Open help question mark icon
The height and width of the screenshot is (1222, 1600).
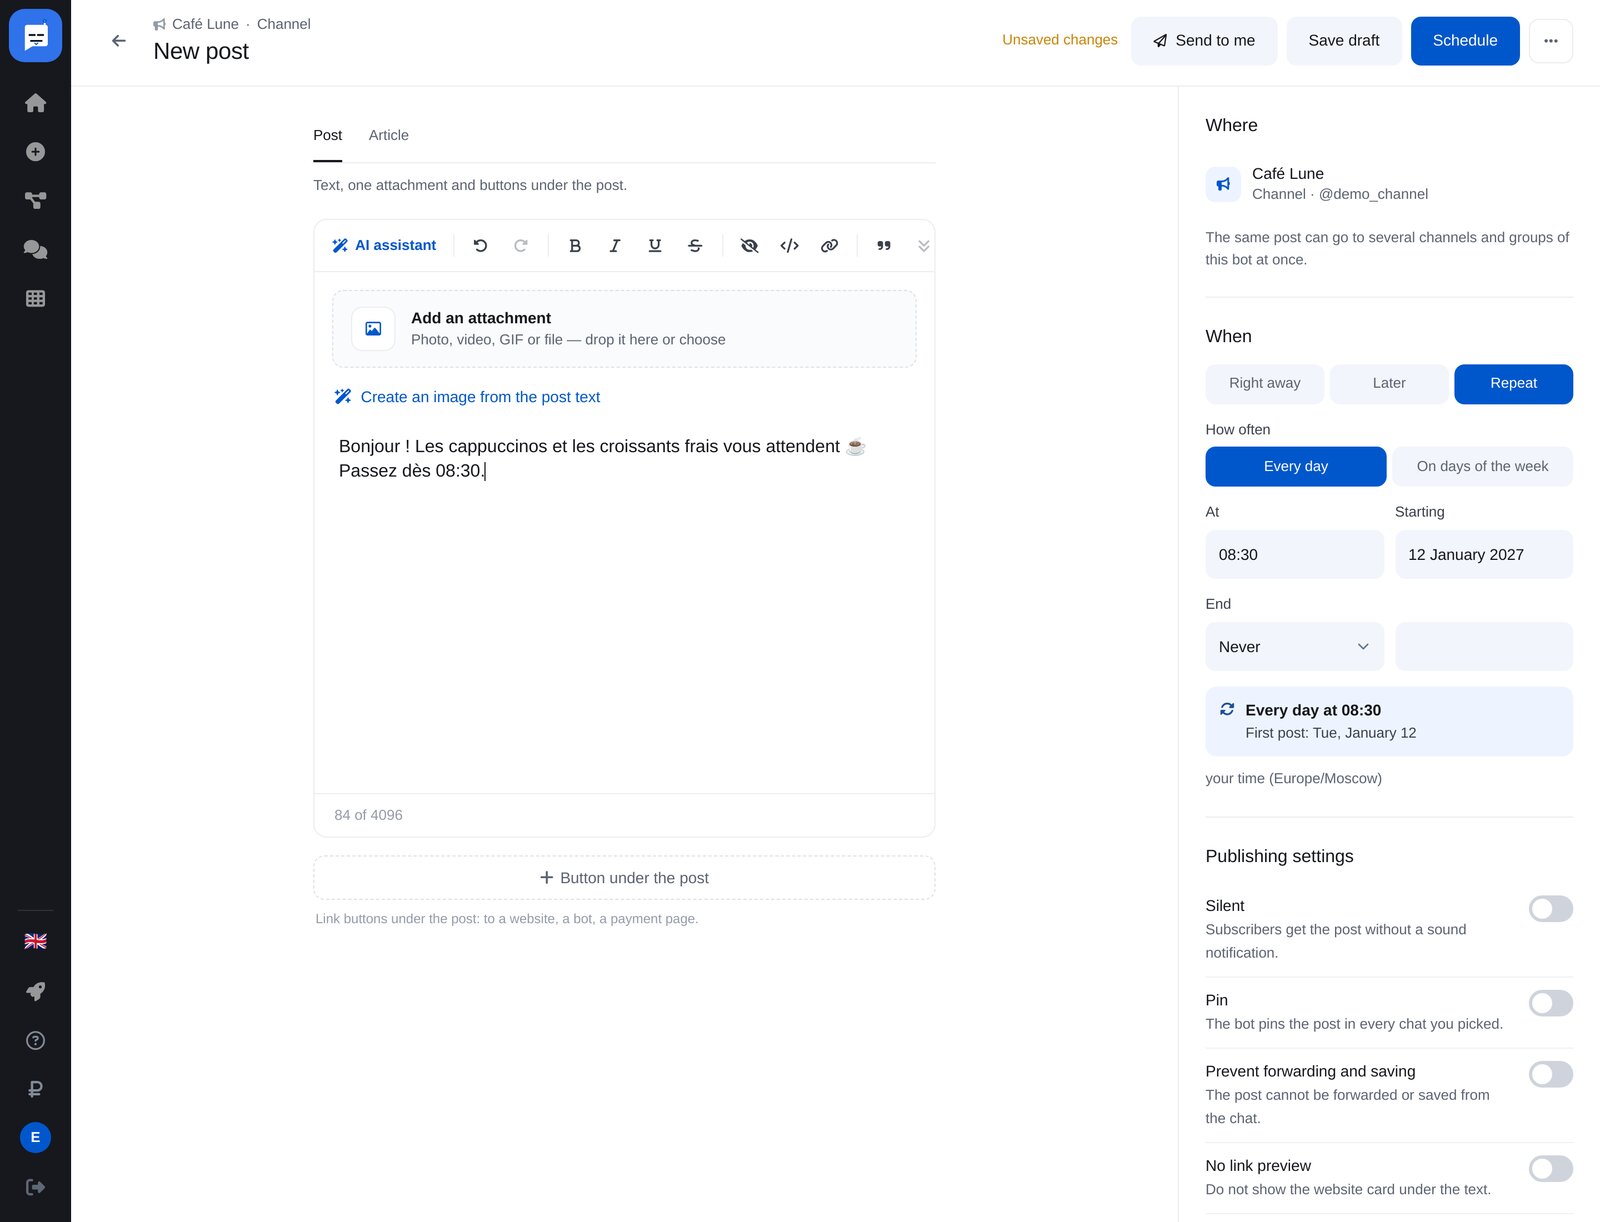pos(35,1040)
